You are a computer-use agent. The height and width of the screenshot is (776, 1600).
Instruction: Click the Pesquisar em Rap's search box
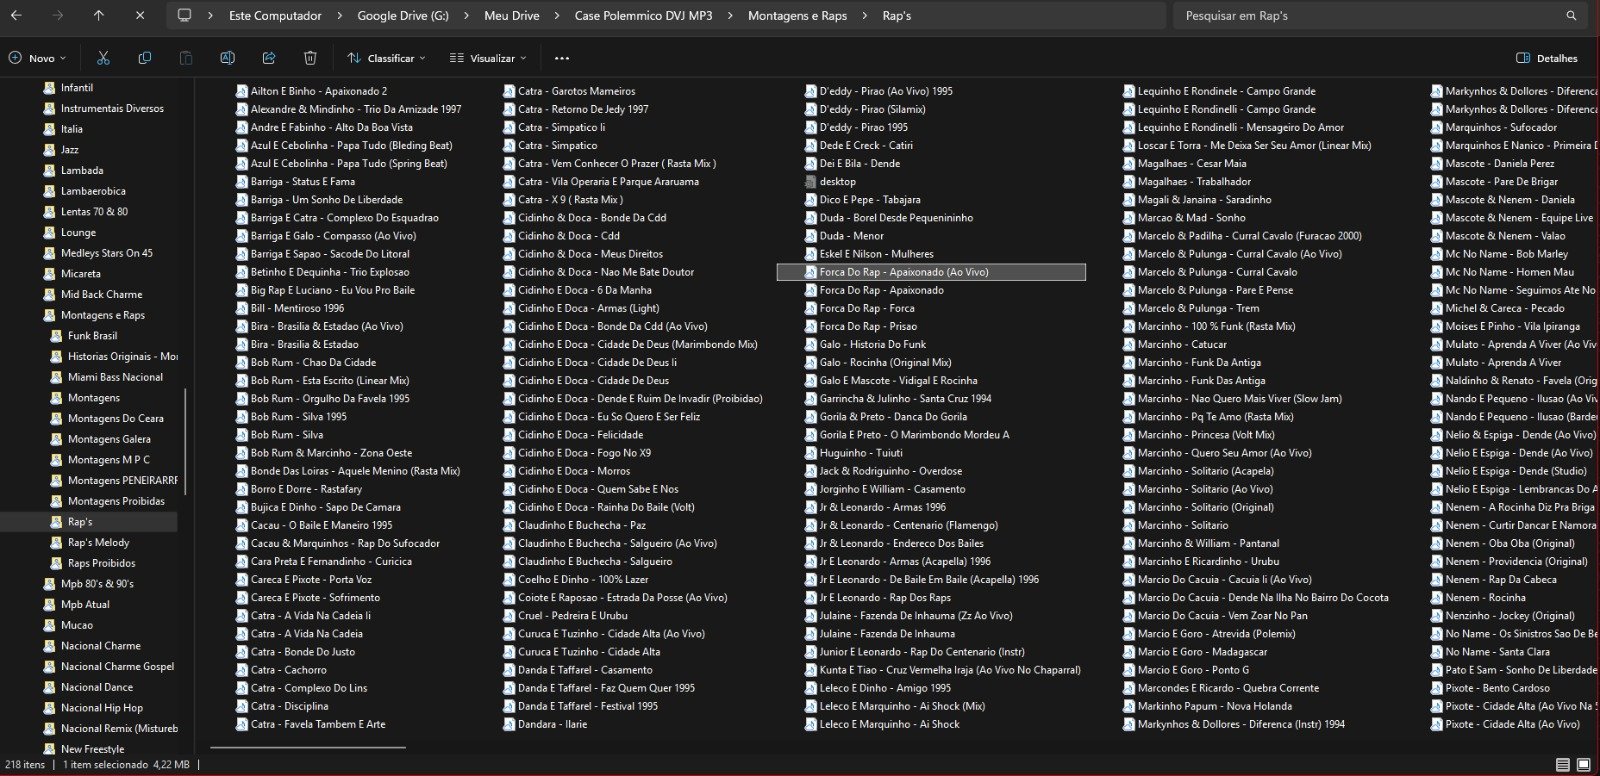pyautogui.click(x=1370, y=16)
